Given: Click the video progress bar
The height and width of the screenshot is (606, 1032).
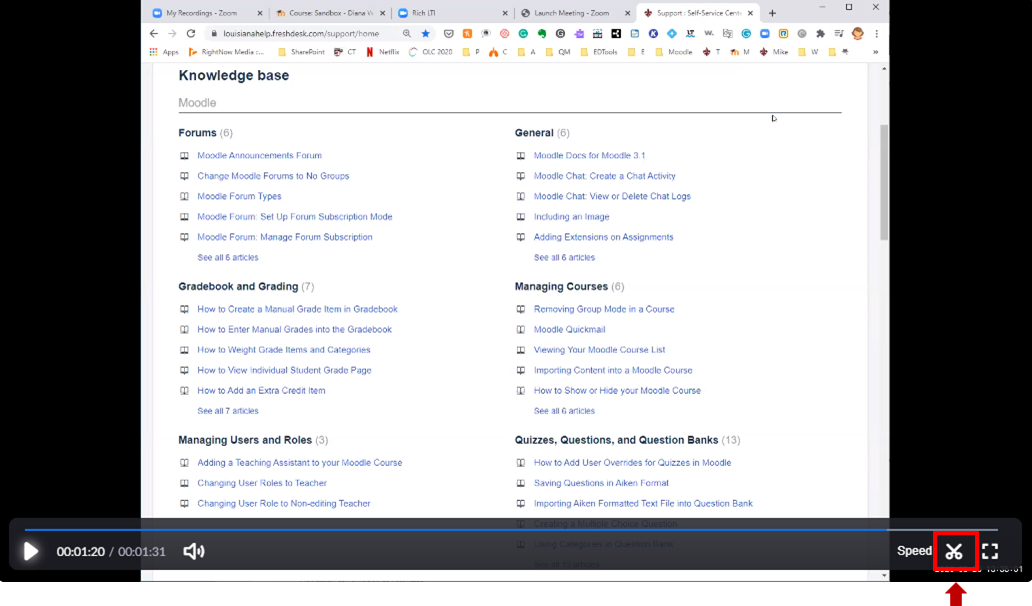Looking at the screenshot, I should [511, 529].
